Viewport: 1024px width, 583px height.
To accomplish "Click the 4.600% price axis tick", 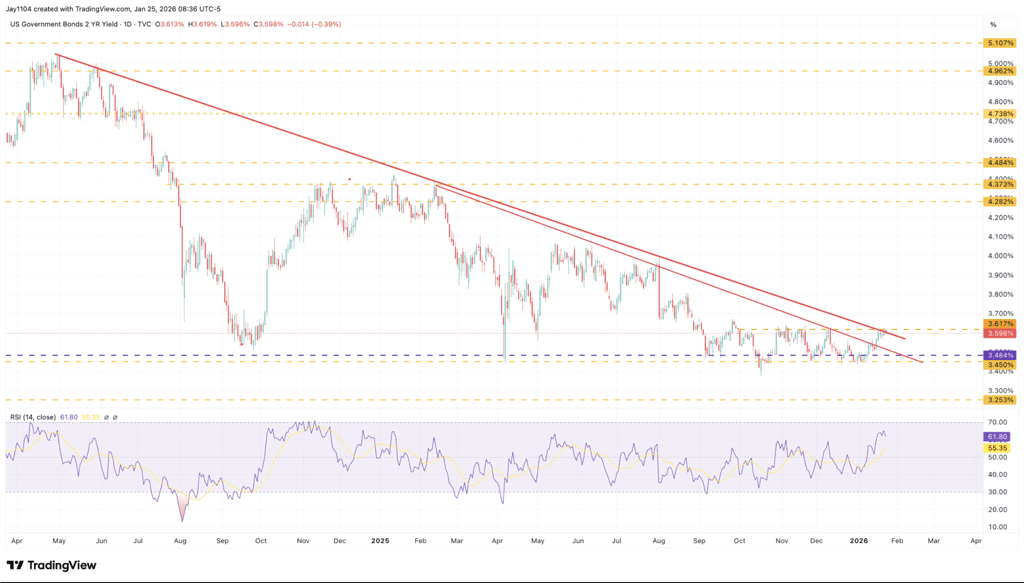I will pos(1001,140).
